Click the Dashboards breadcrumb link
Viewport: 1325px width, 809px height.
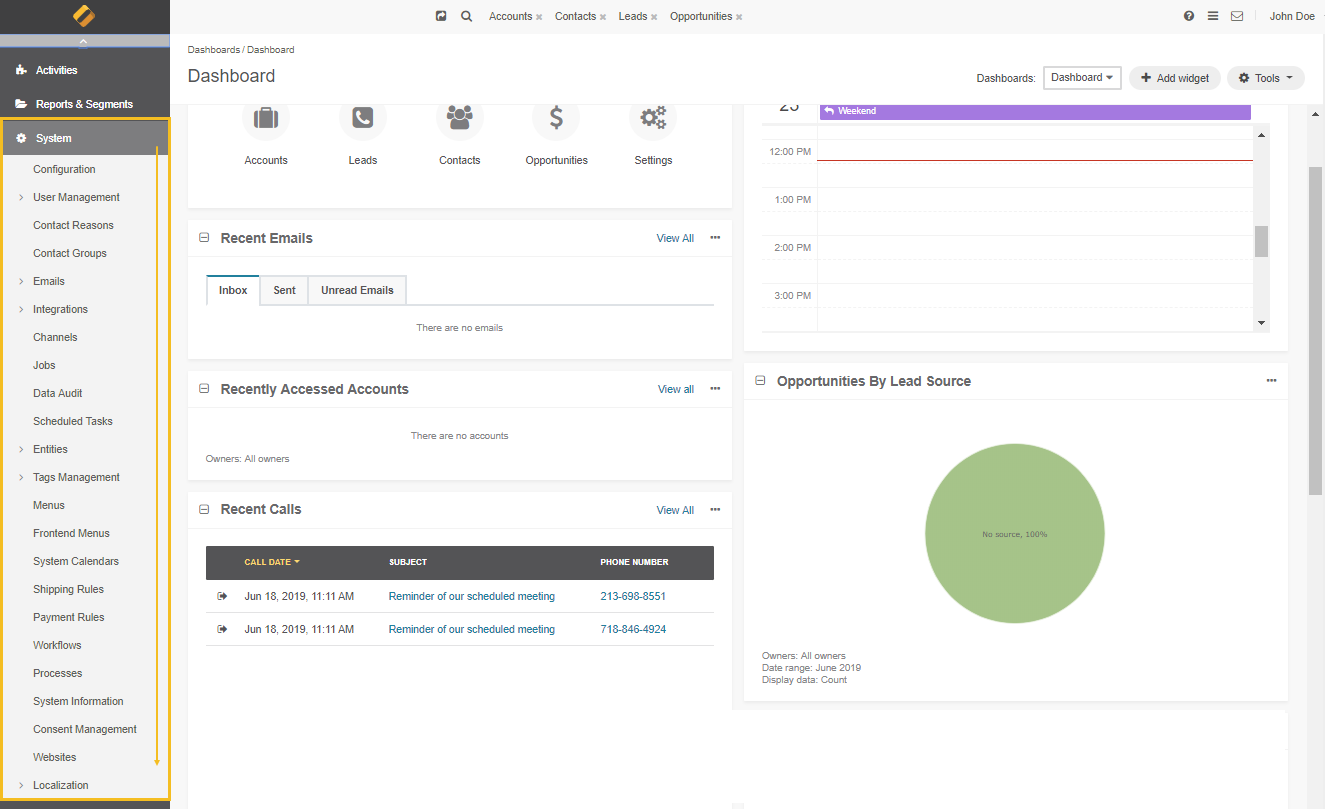[214, 49]
